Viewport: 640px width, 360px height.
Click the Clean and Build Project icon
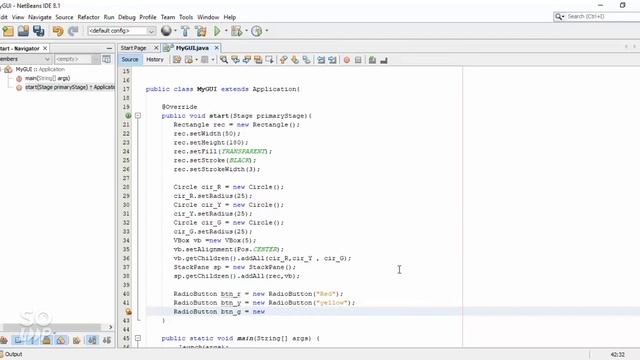tap(201, 31)
